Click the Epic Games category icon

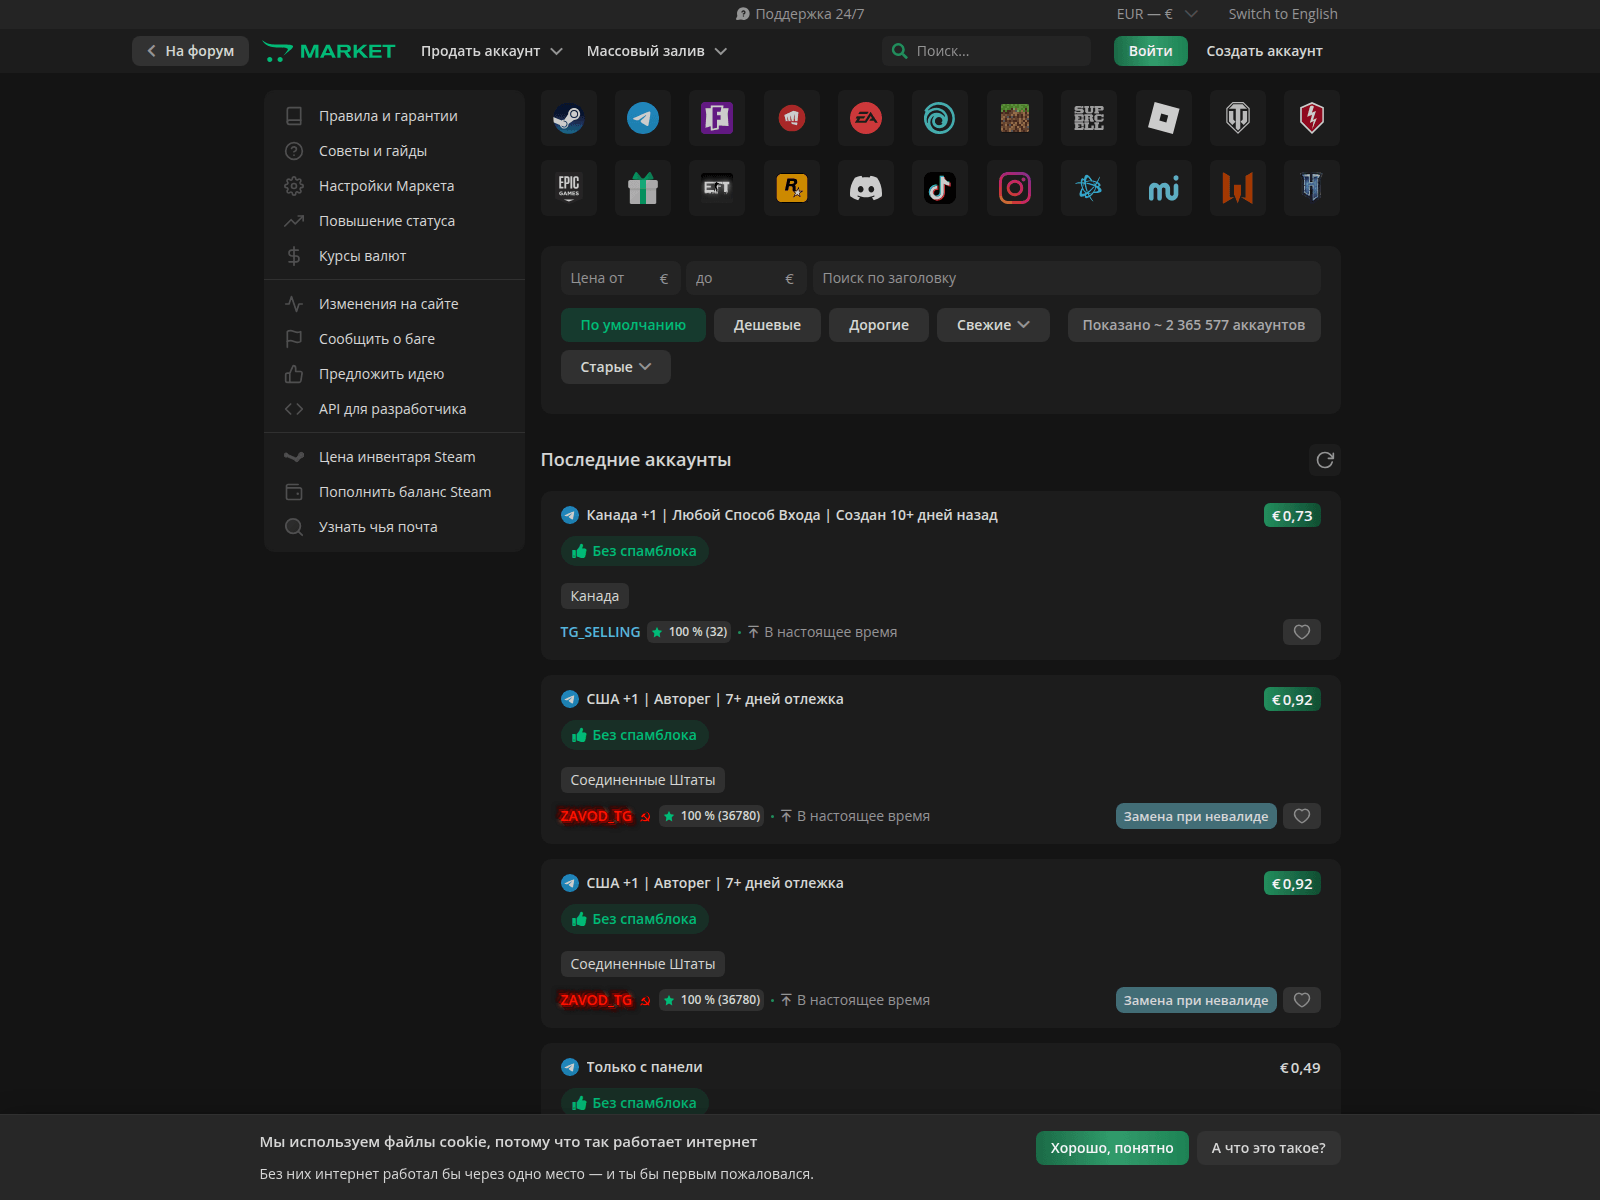(x=568, y=188)
